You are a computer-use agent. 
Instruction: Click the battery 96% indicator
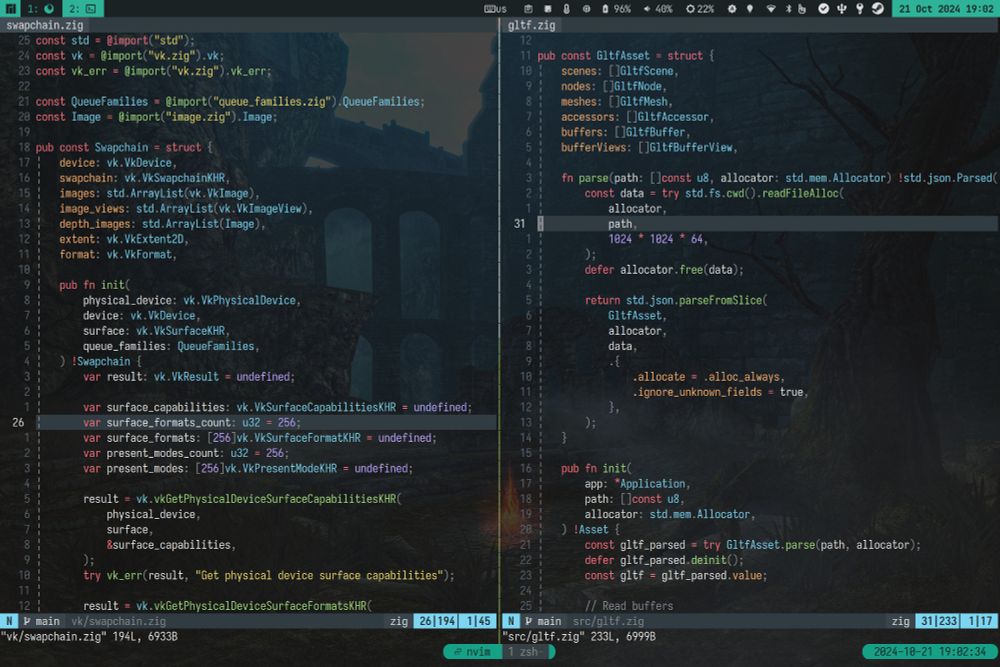616,7
